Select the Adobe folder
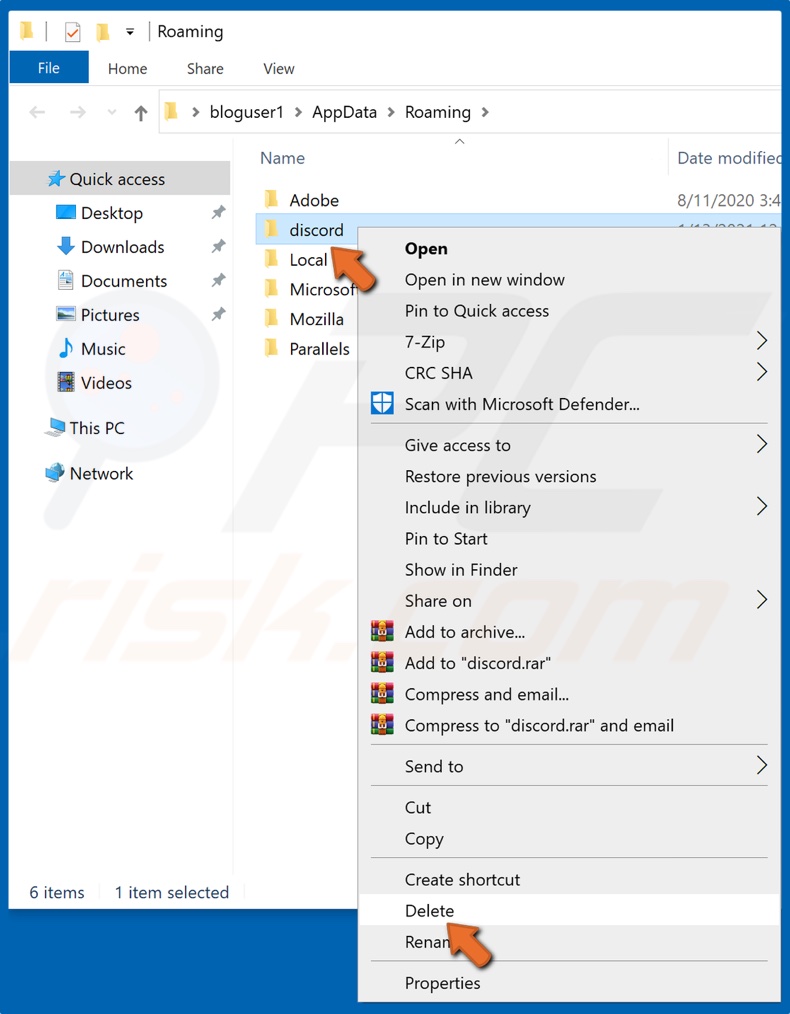Image resolution: width=790 pixels, height=1014 pixels. [x=314, y=200]
